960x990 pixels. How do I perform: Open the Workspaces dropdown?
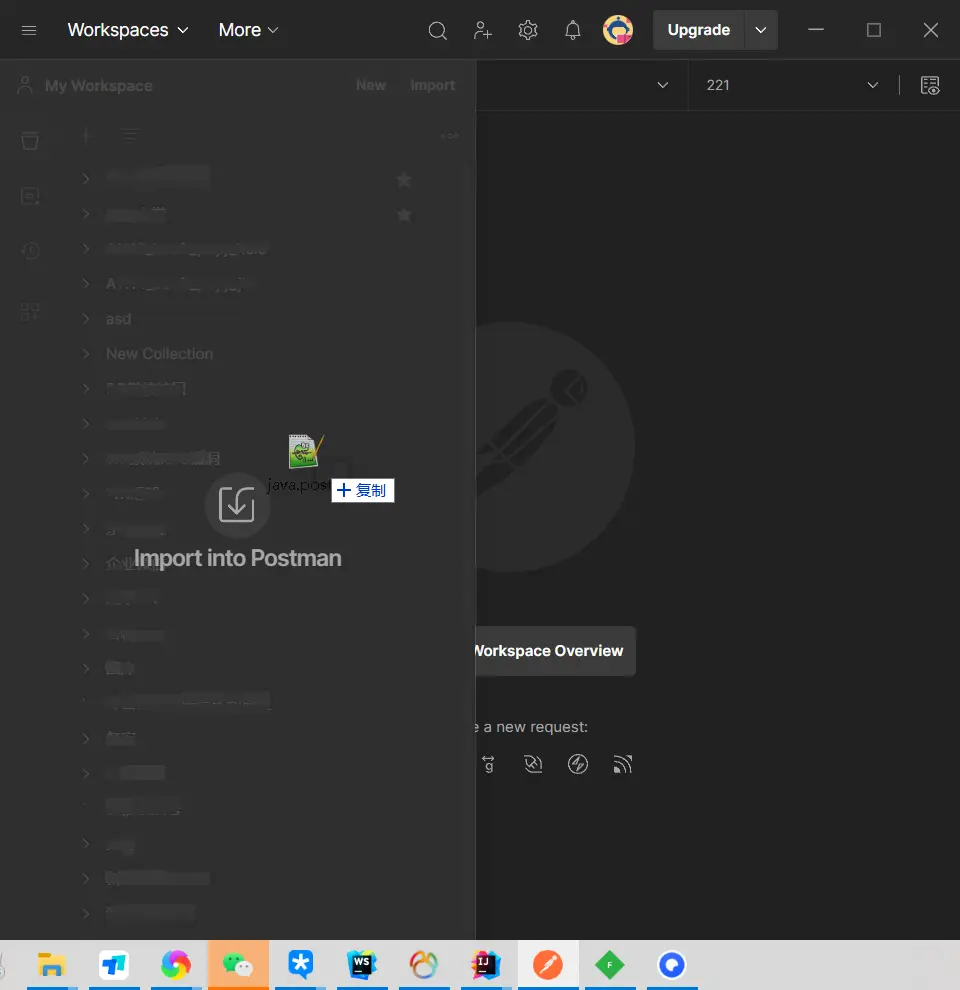pyautogui.click(x=128, y=30)
